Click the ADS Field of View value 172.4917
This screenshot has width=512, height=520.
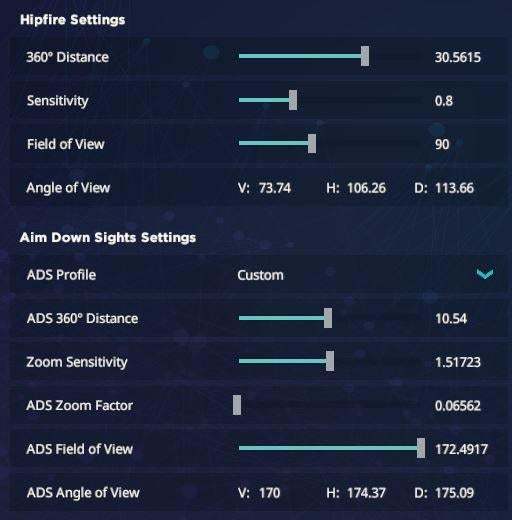pos(461,449)
